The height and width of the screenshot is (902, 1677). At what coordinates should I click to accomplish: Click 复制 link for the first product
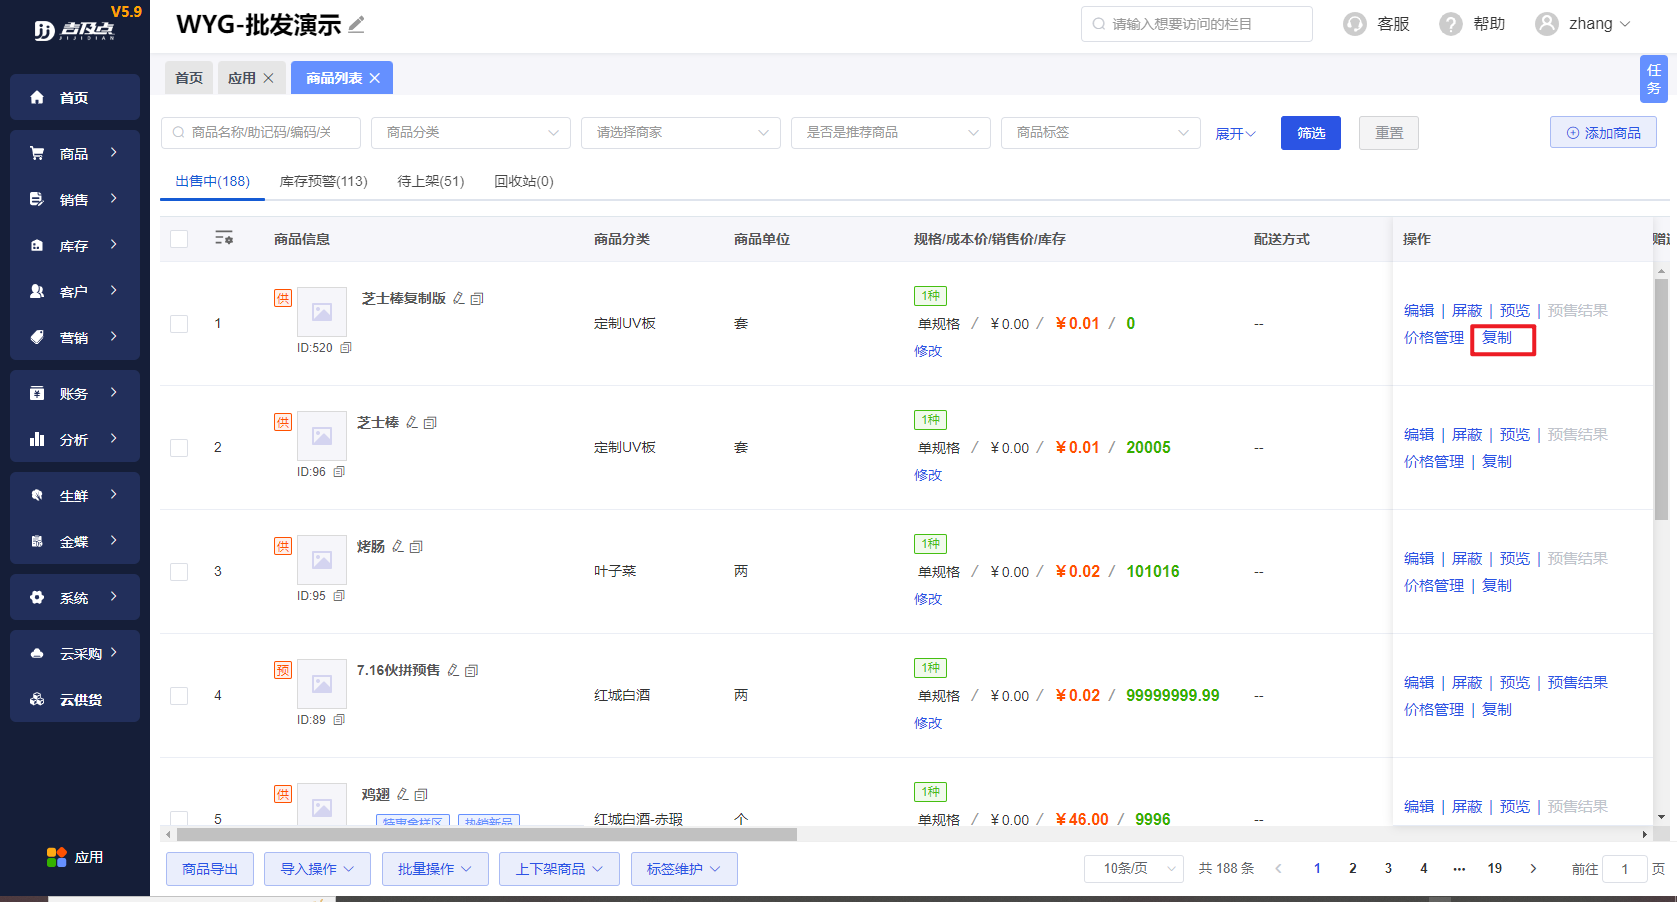[1497, 338]
